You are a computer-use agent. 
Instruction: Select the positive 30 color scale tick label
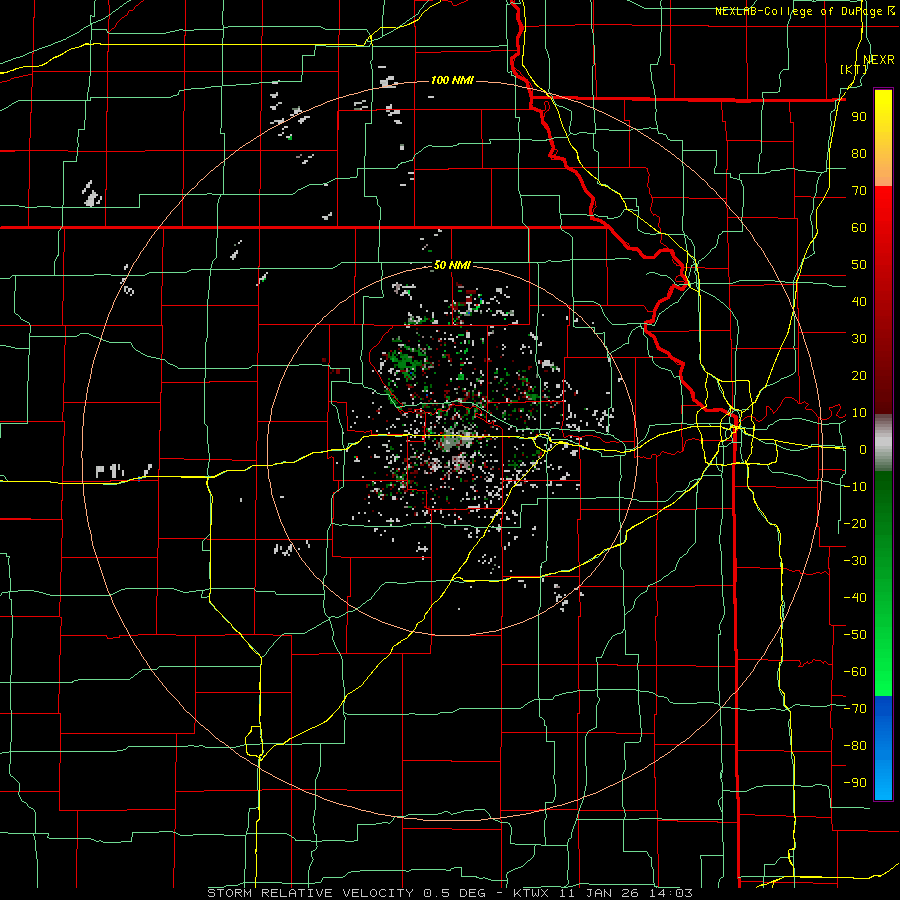pos(859,339)
